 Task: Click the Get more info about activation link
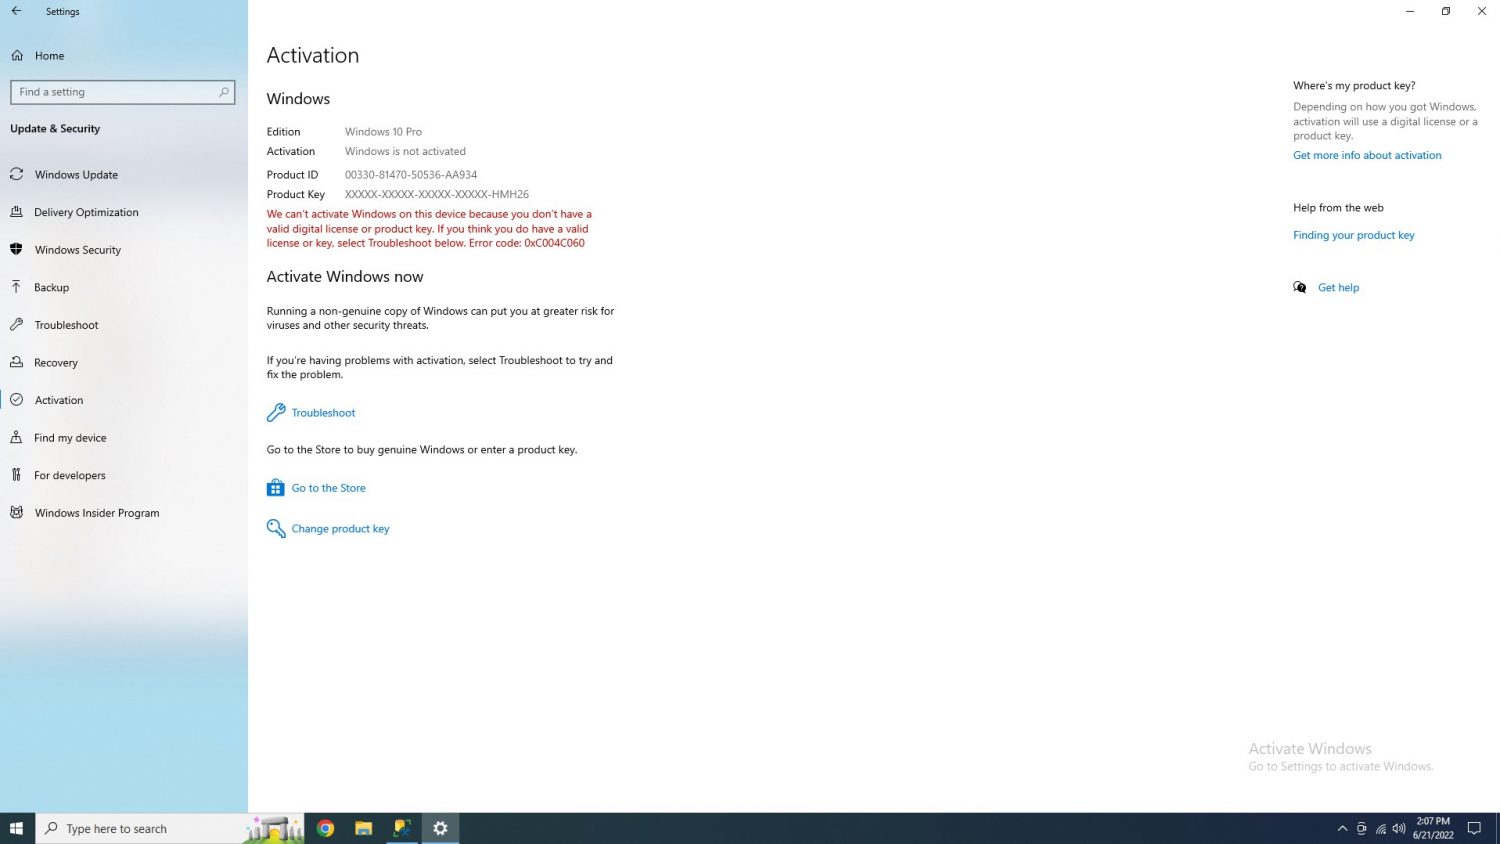pos(1367,156)
